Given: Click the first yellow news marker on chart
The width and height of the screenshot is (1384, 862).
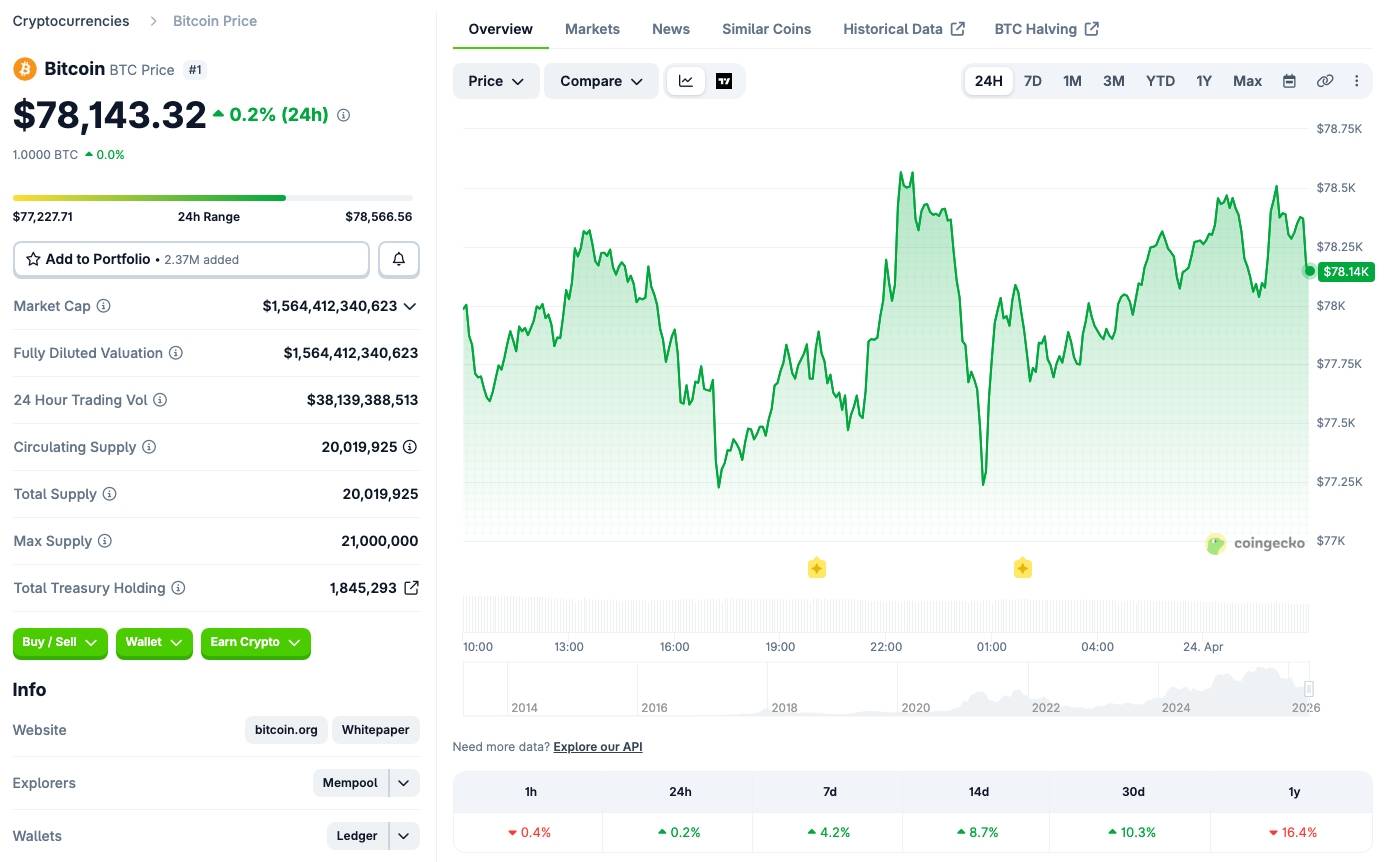Looking at the screenshot, I should point(816,568).
